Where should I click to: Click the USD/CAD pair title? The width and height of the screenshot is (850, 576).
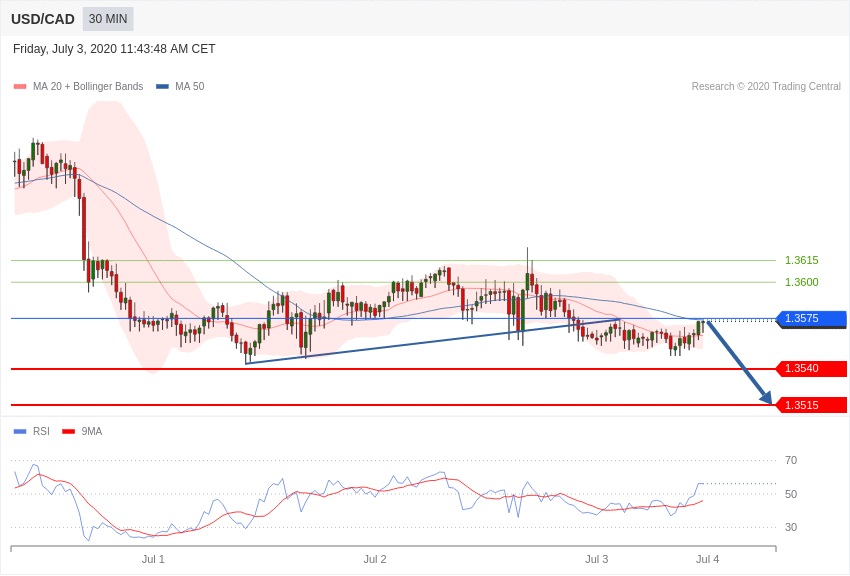[43, 19]
